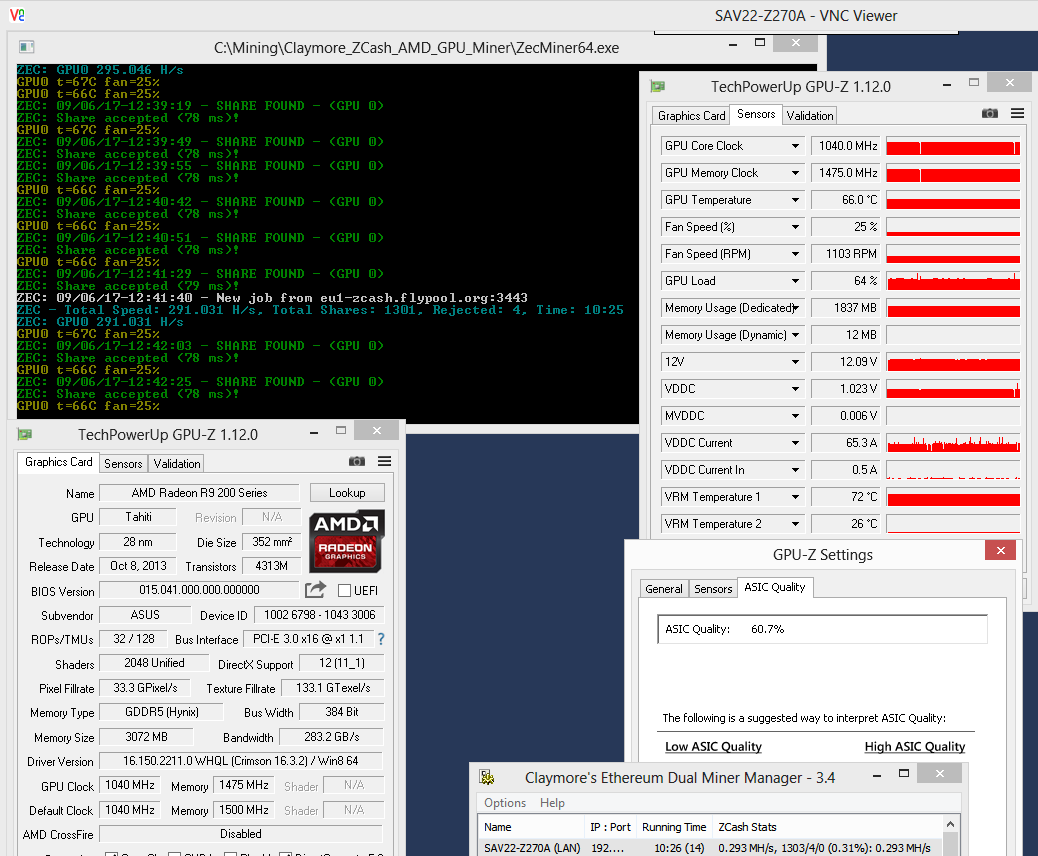Click the Tahiti GPU field

point(138,517)
